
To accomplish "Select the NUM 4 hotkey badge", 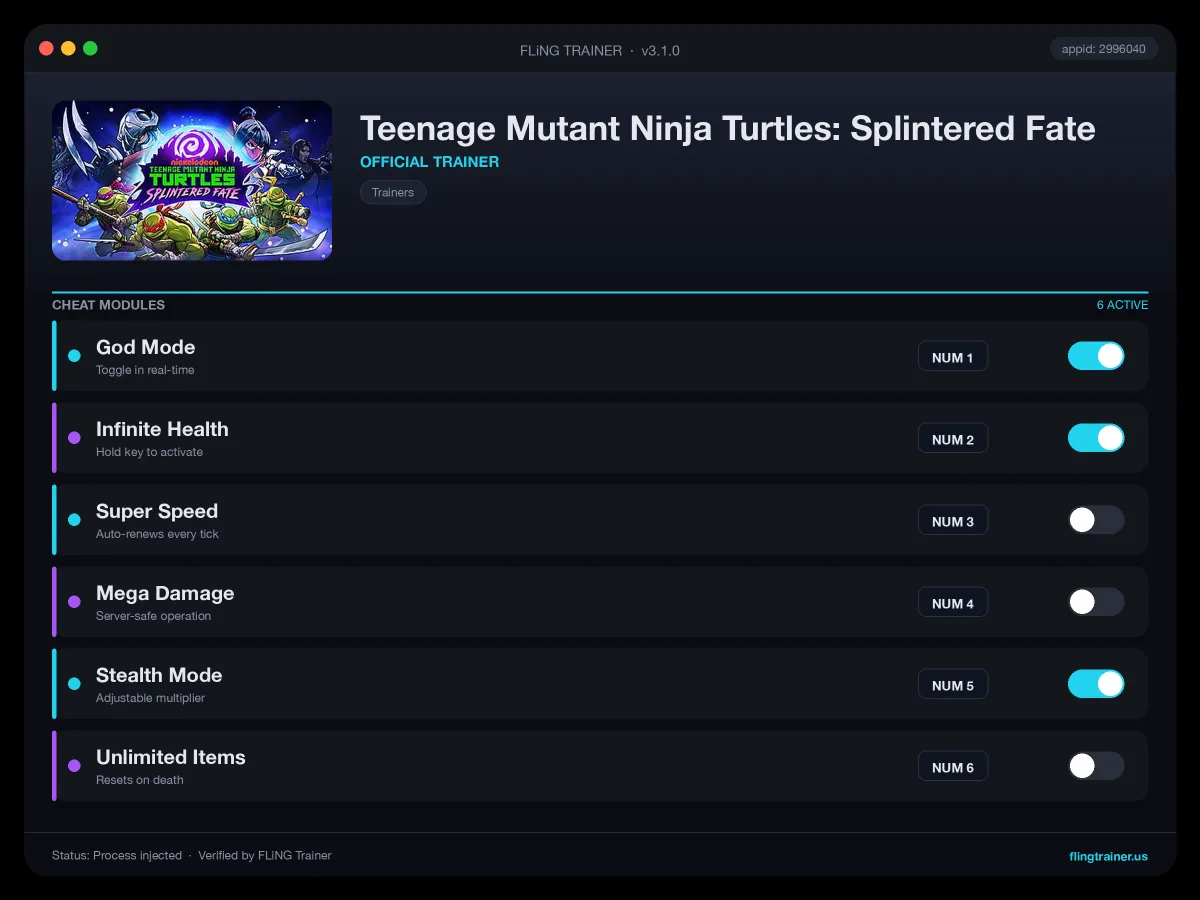I will (953, 603).
